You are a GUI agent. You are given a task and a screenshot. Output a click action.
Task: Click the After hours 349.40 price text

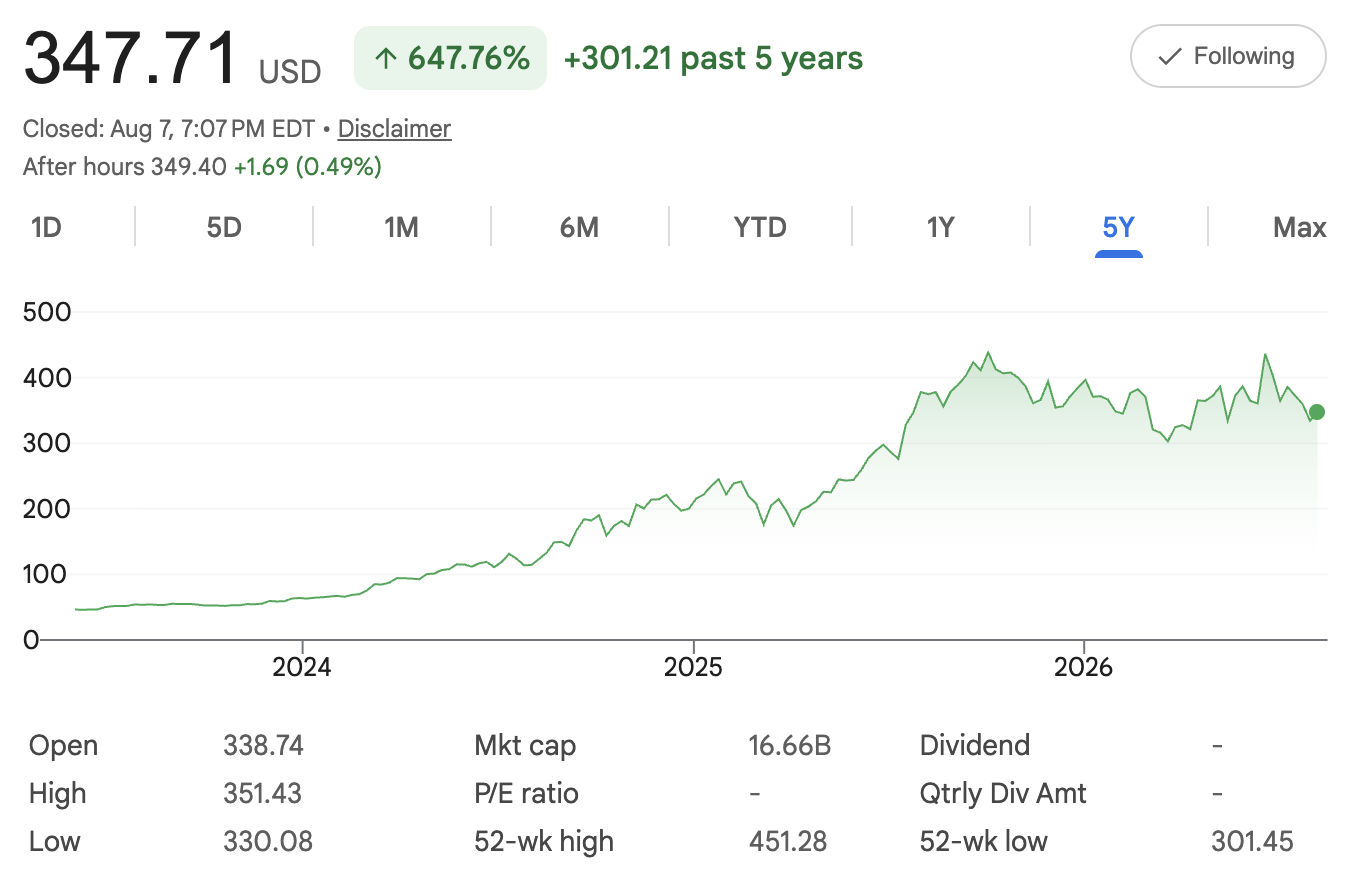click(125, 167)
